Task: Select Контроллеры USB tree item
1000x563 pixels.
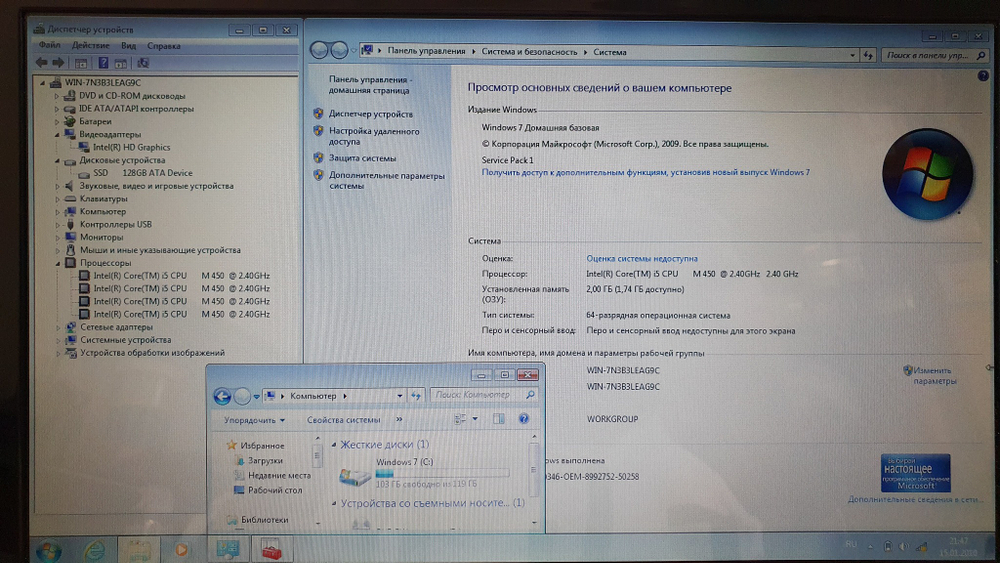Action: [x=115, y=224]
